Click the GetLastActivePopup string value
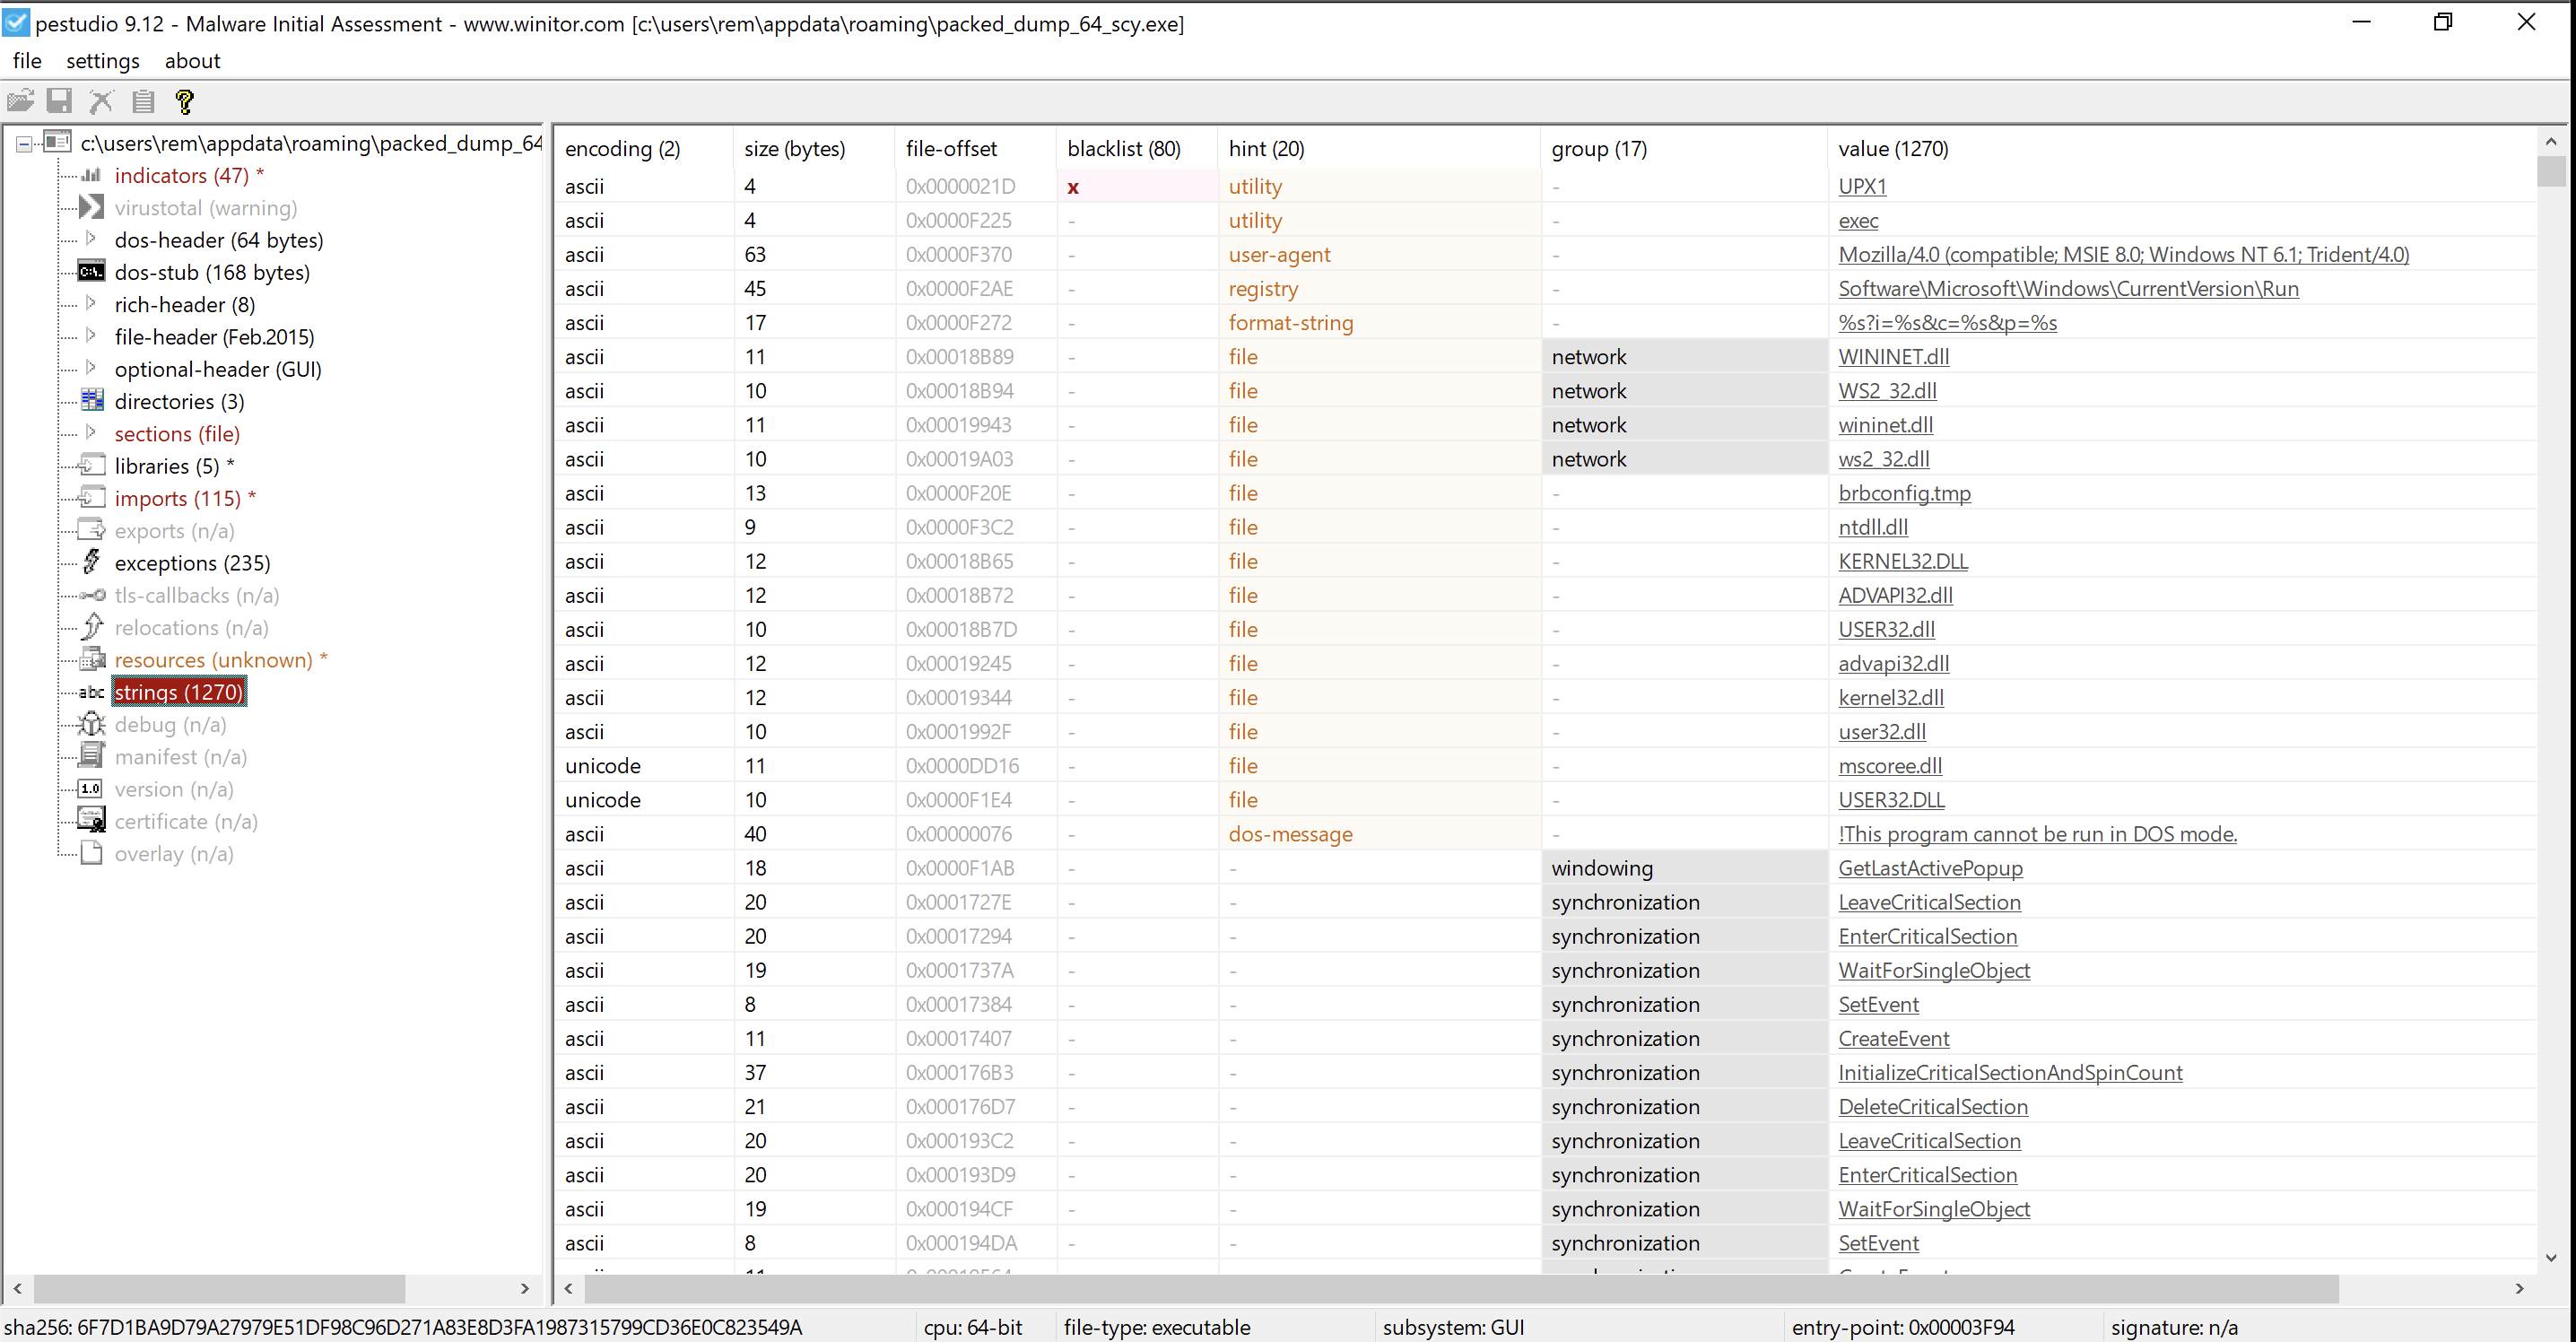The width and height of the screenshot is (2576, 1342). [x=1930, y=868]
